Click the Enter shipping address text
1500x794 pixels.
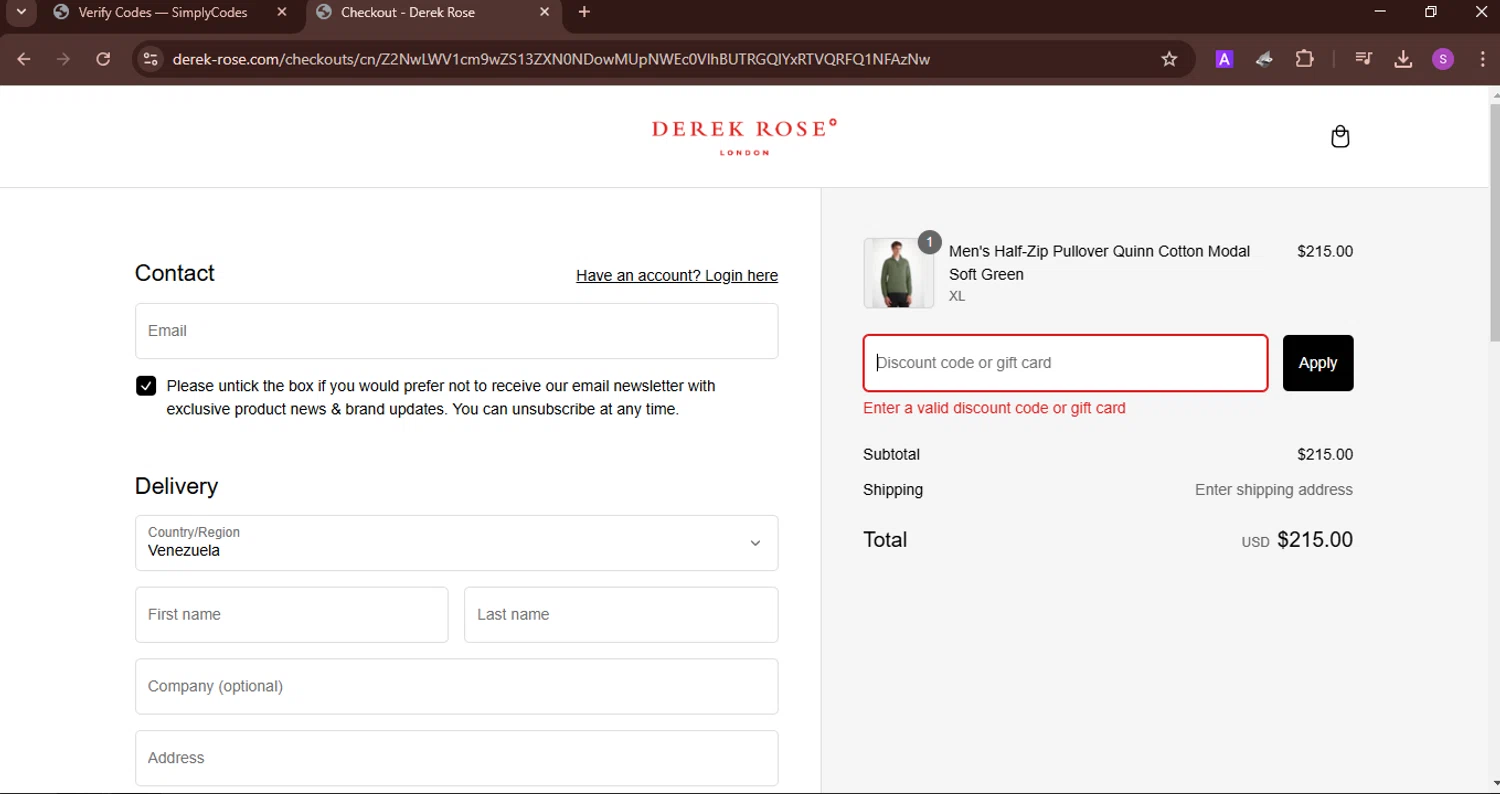(1274, 490)
